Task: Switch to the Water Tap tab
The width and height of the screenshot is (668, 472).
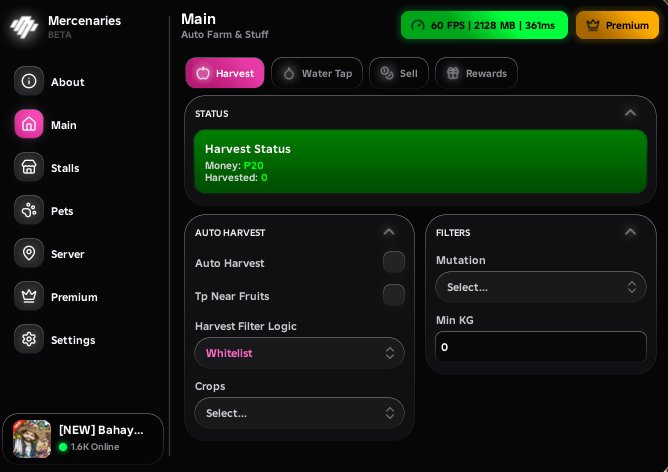Action: (x=317, y=73)
